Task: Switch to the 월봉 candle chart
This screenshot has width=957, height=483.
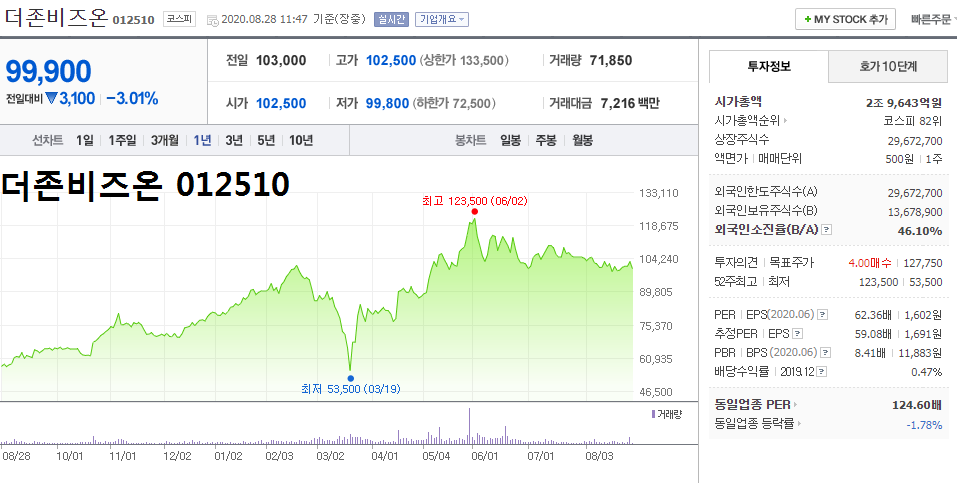Action: 582,140
